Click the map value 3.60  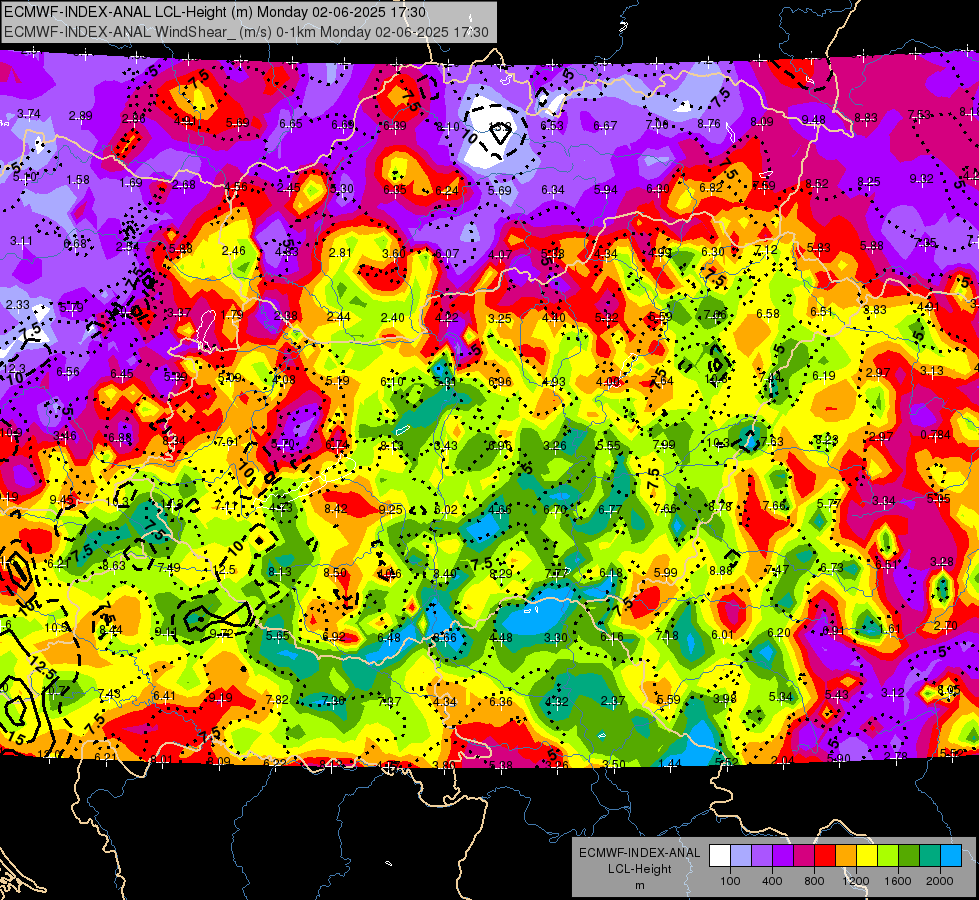click(x=394, y=253)
